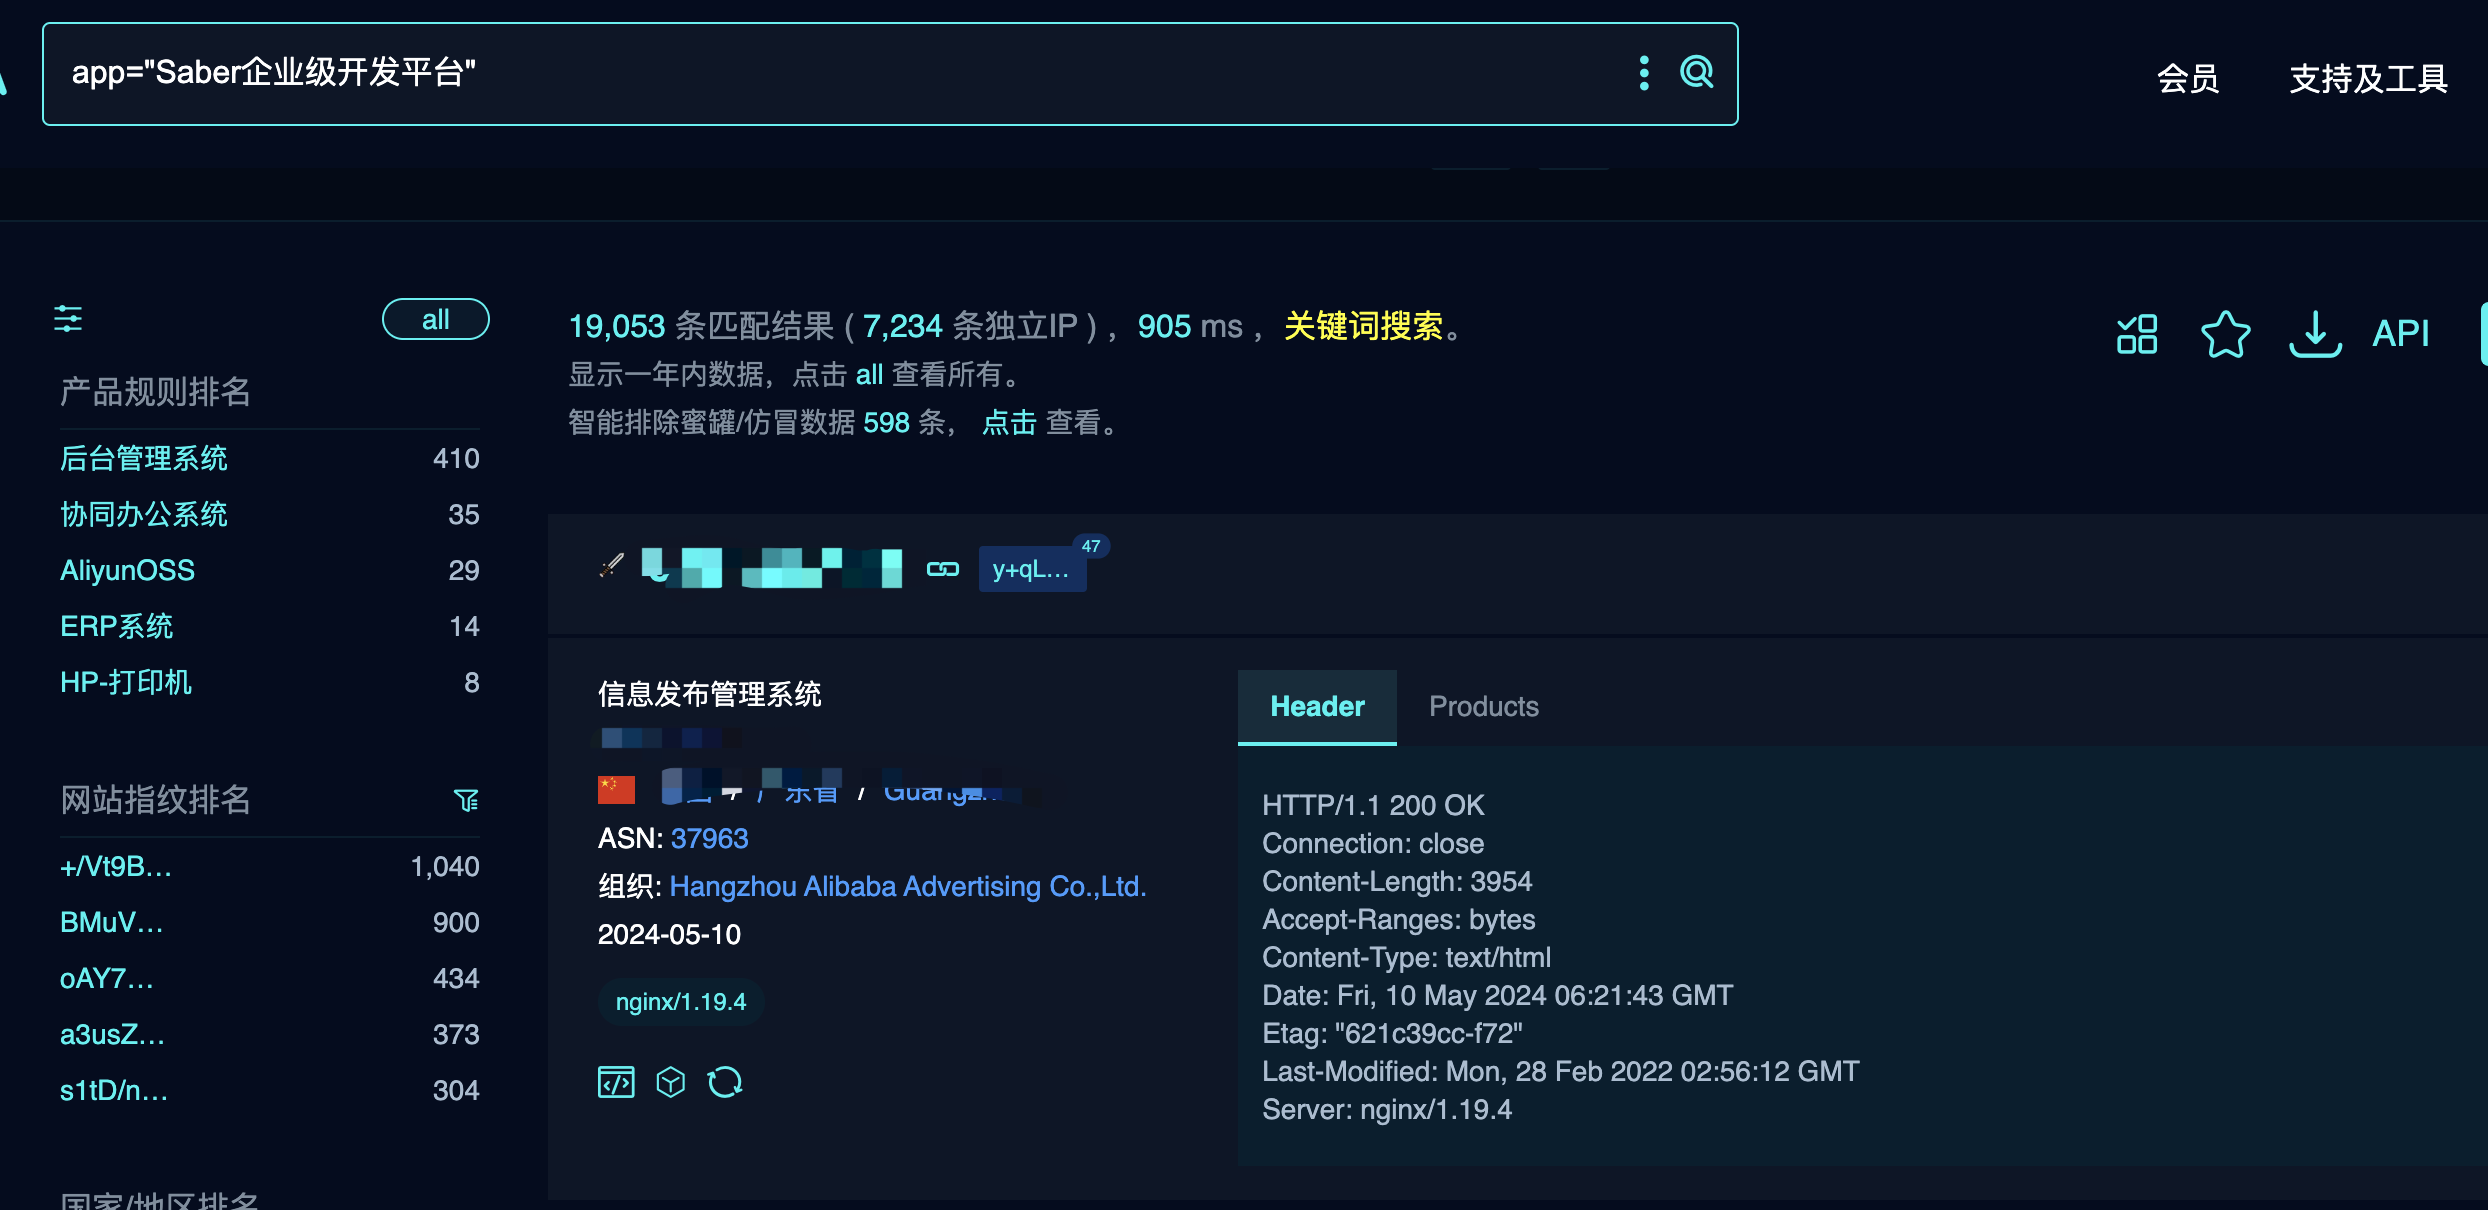
Task: Open the 支持及工具 menu
Action: click(2367, 78)
